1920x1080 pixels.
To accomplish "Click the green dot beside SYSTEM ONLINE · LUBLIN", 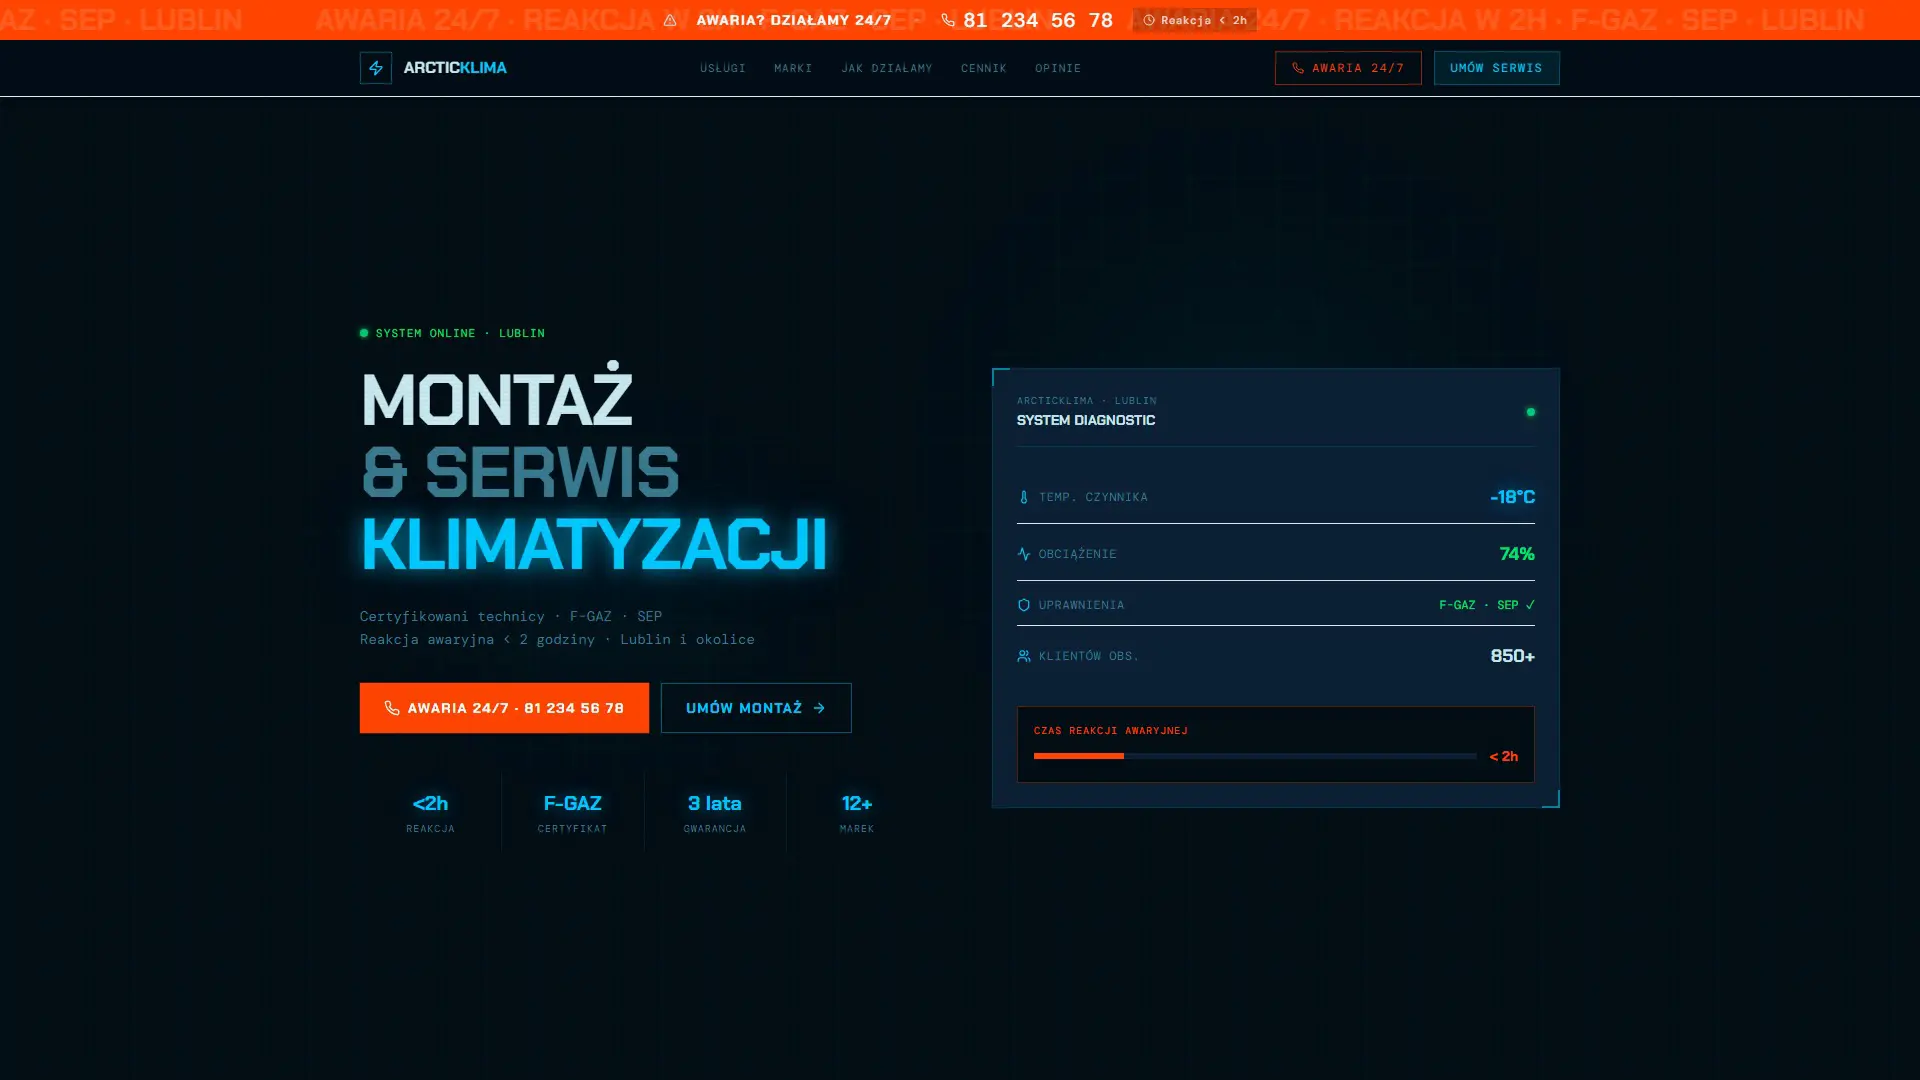I will pyautogui.click(x=363, y=333).
